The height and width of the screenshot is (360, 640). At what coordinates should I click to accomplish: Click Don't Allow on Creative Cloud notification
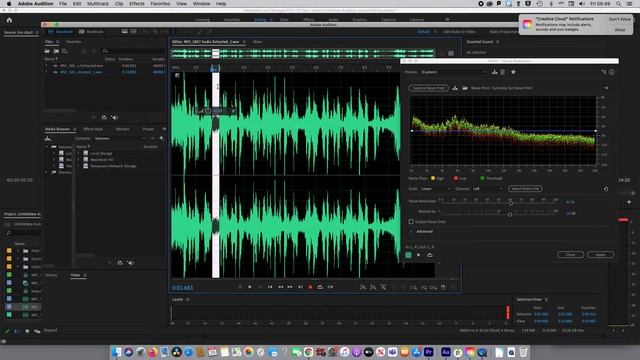click(x=620, y=19)
